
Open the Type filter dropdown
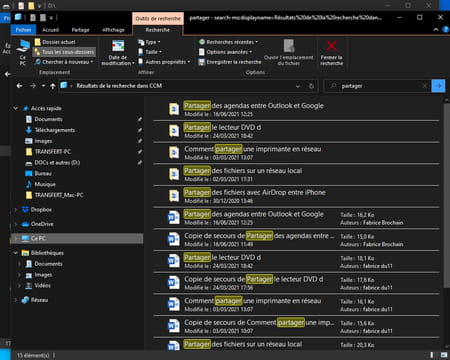coord(149,42)
